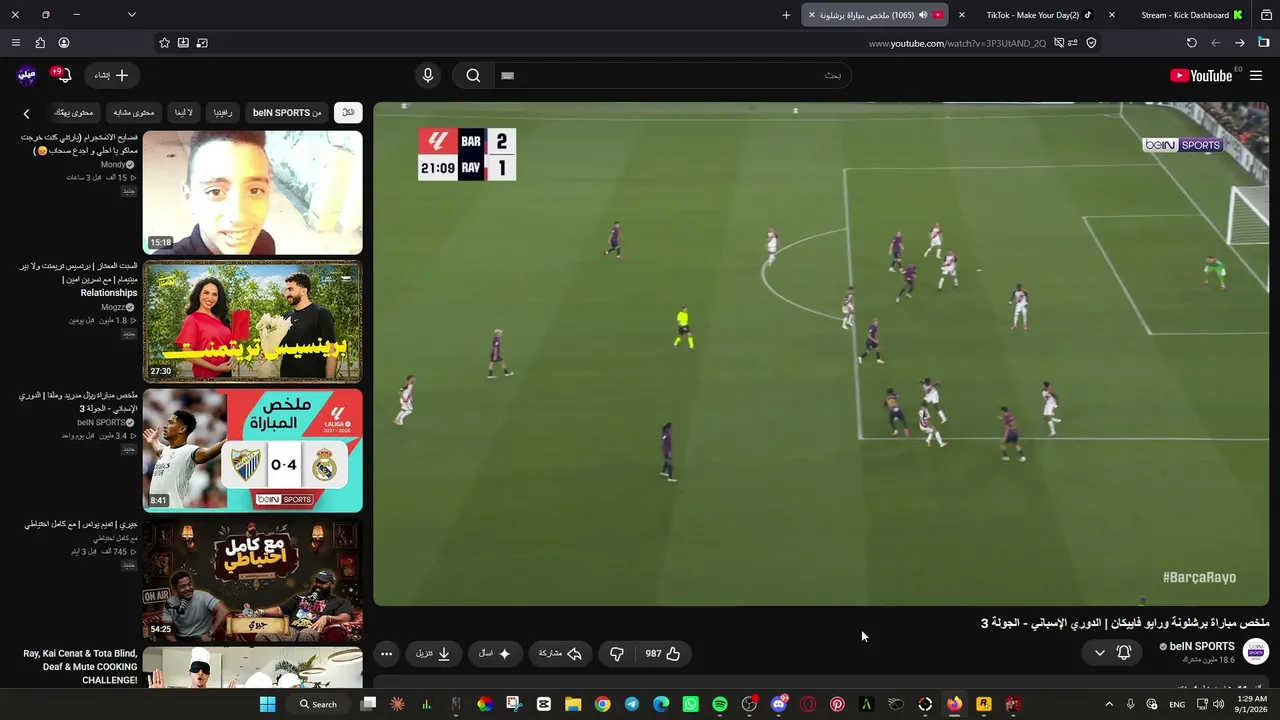
Task: Select the 'All' filter chip
Action: point(348,113)
